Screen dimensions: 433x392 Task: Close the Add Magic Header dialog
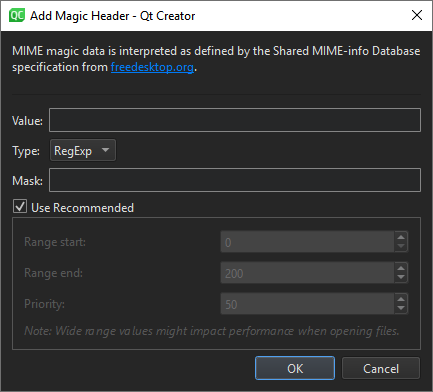(417, 15)
